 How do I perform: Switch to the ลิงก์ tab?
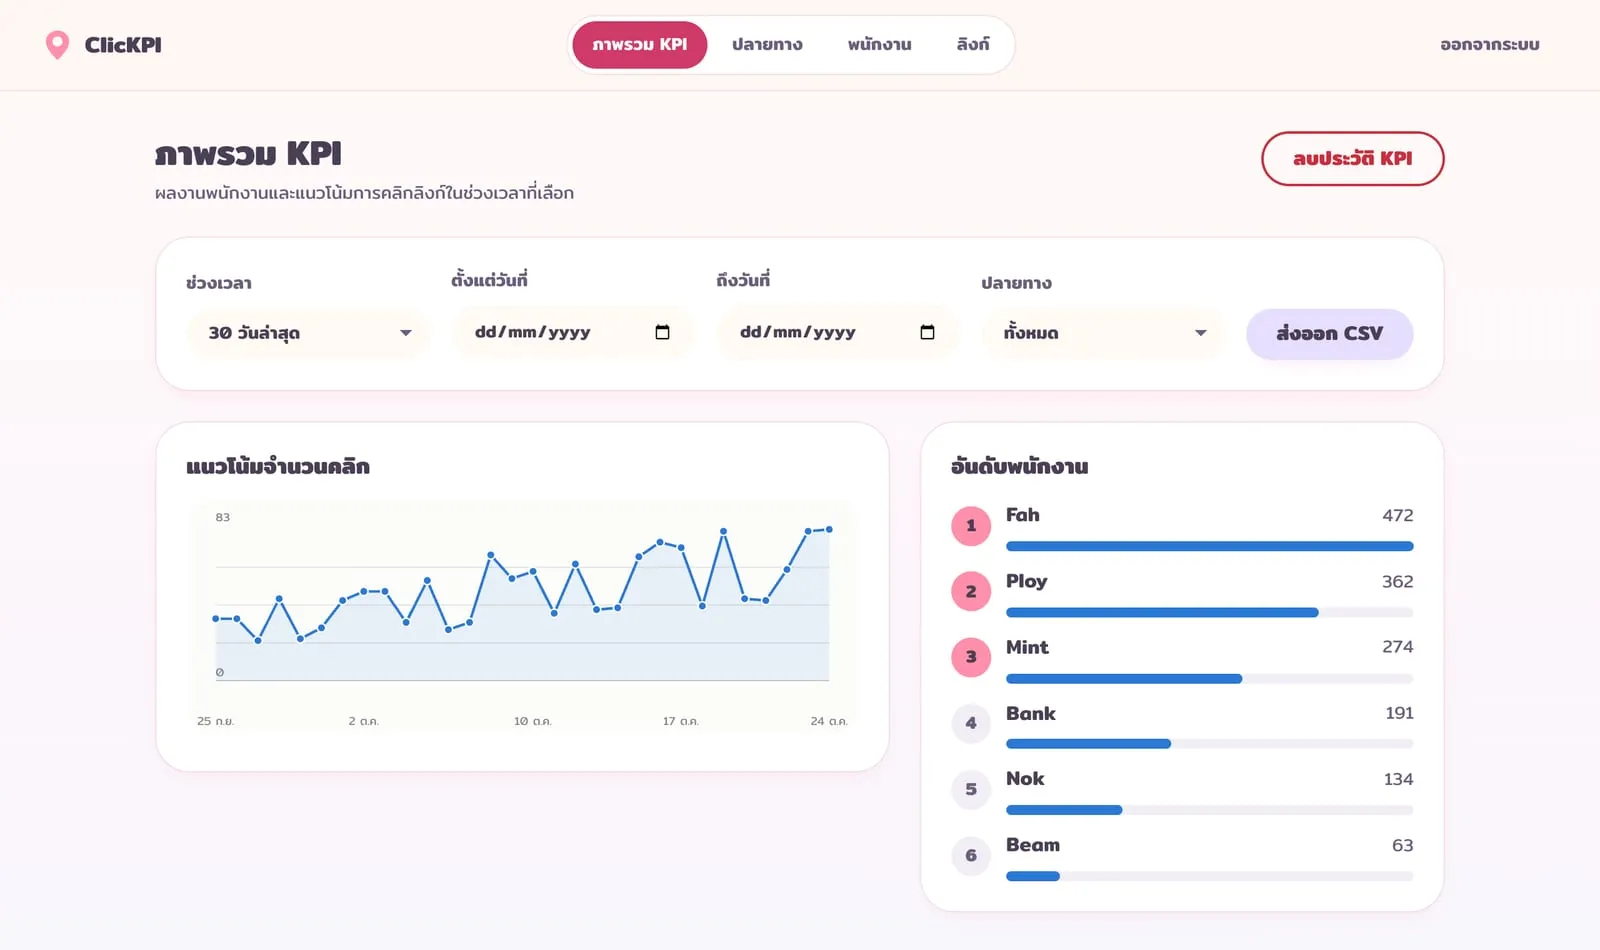tap(973, 45)
